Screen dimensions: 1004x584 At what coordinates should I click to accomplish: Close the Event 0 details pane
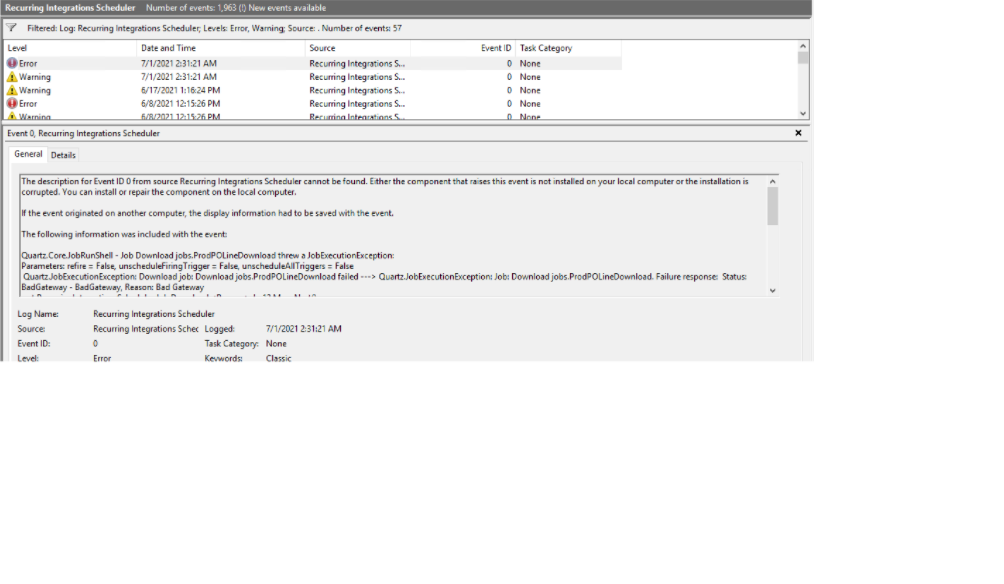coord(798,132)
